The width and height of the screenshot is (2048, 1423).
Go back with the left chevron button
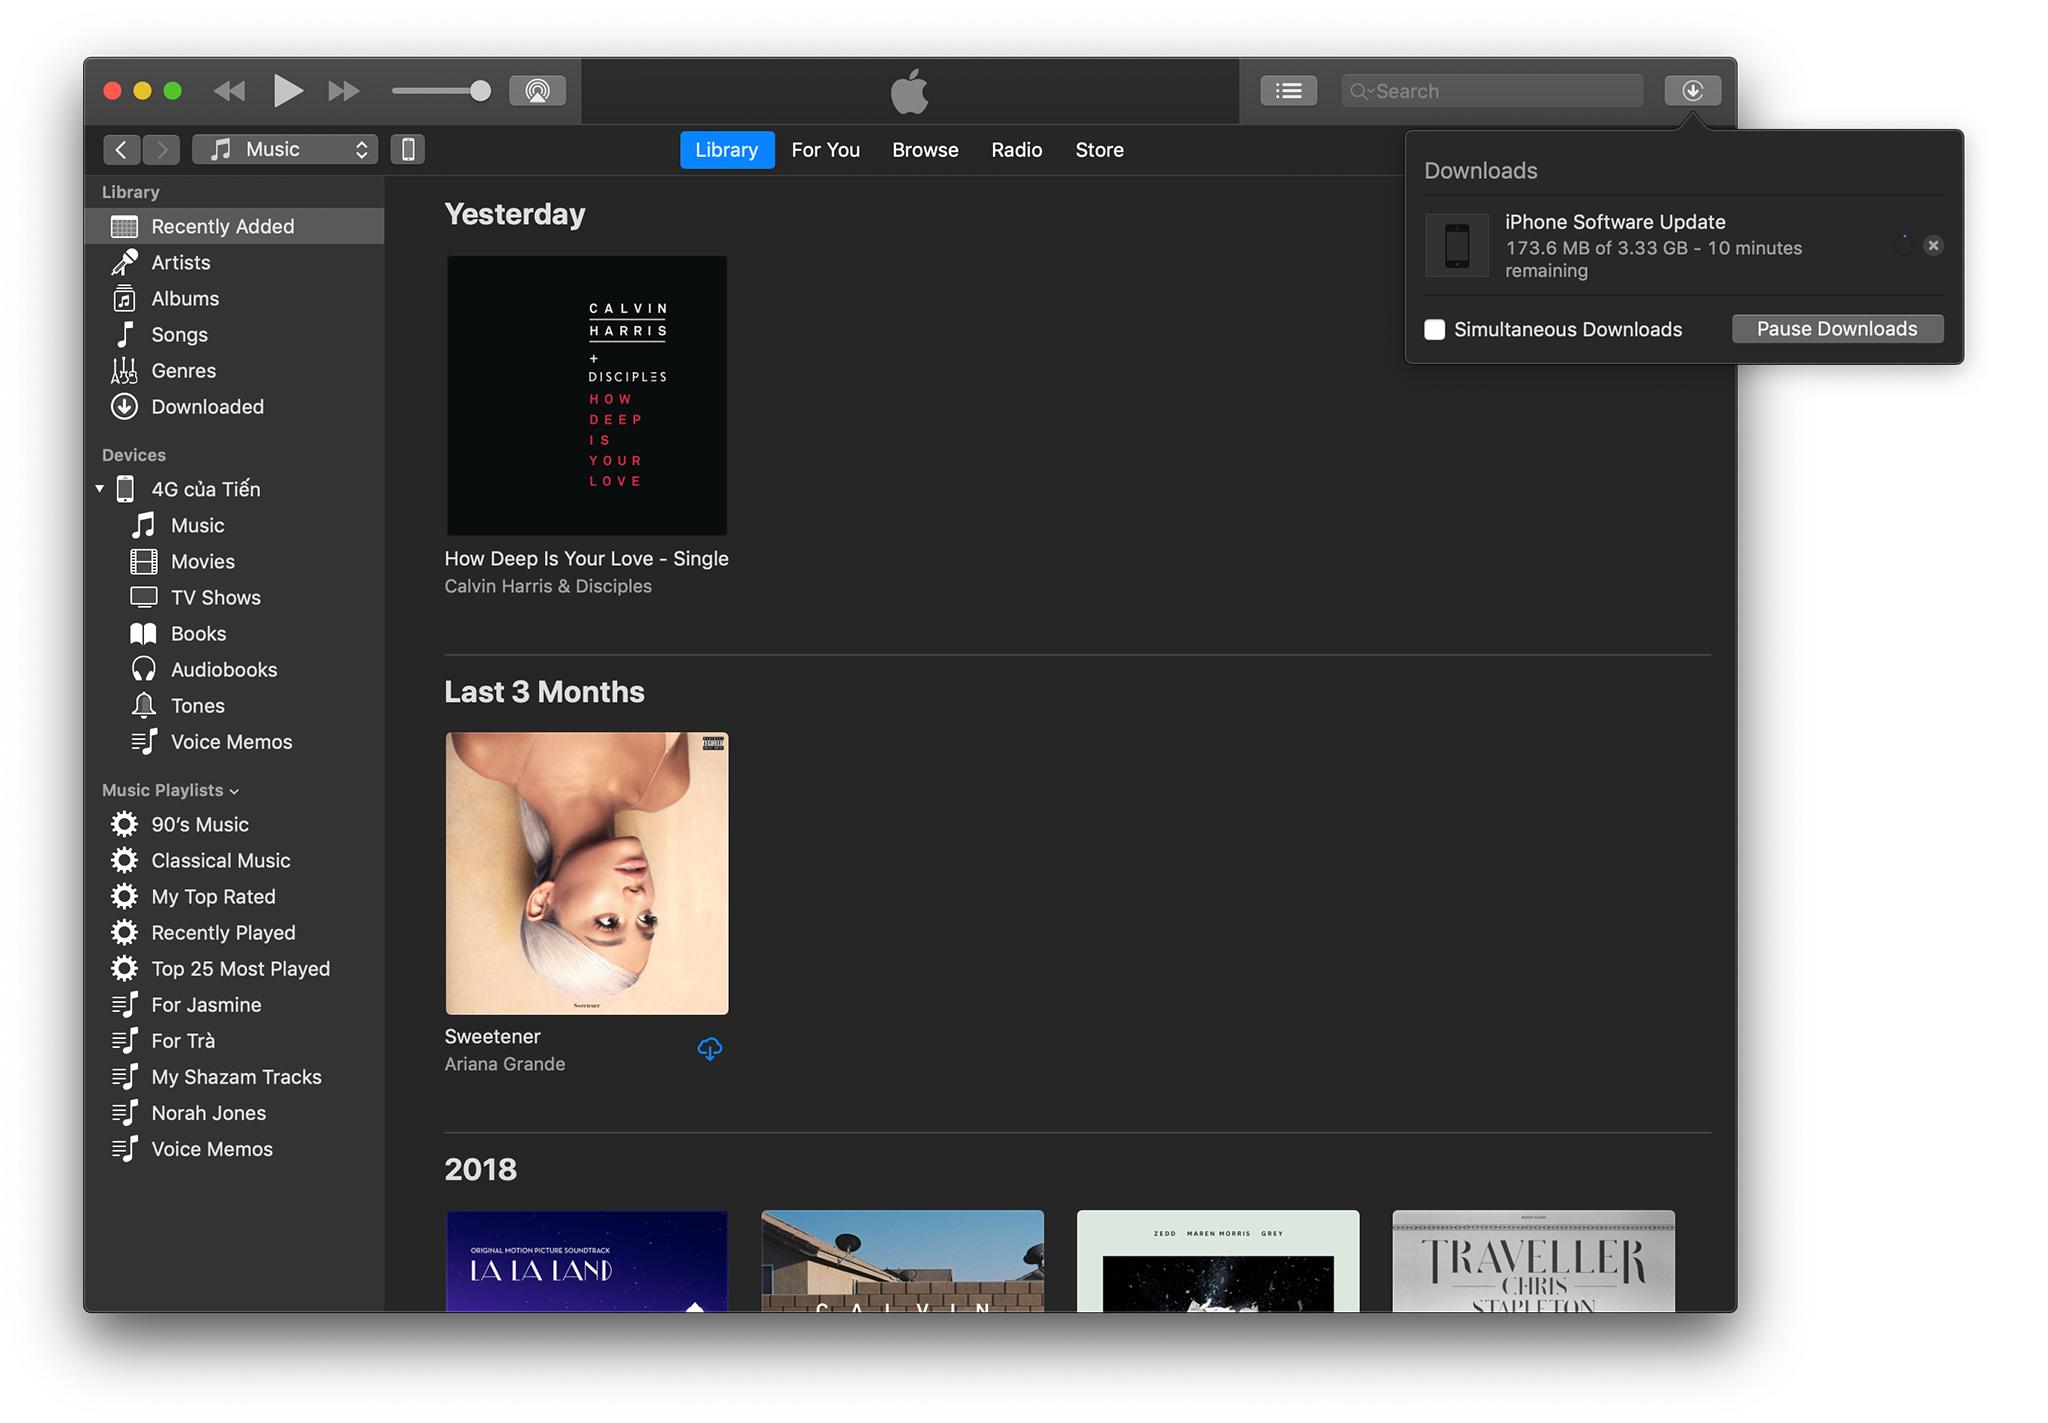click(122, 150)
